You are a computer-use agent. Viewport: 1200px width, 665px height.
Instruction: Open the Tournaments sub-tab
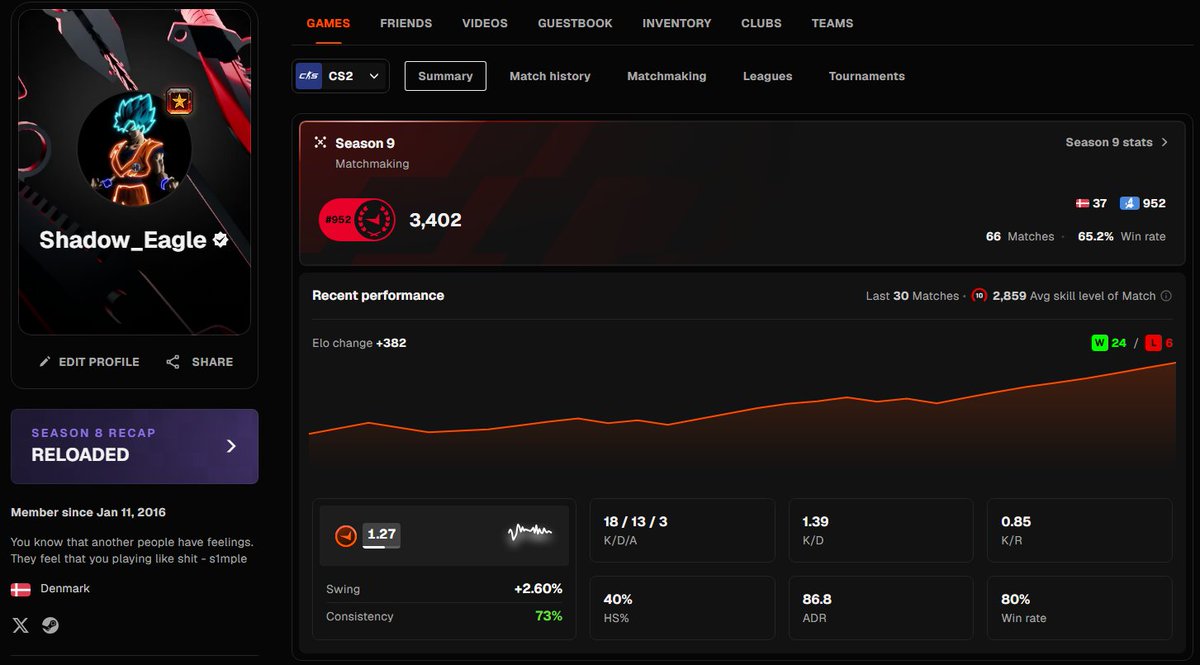pyautogui.click(x=867, y=76)
